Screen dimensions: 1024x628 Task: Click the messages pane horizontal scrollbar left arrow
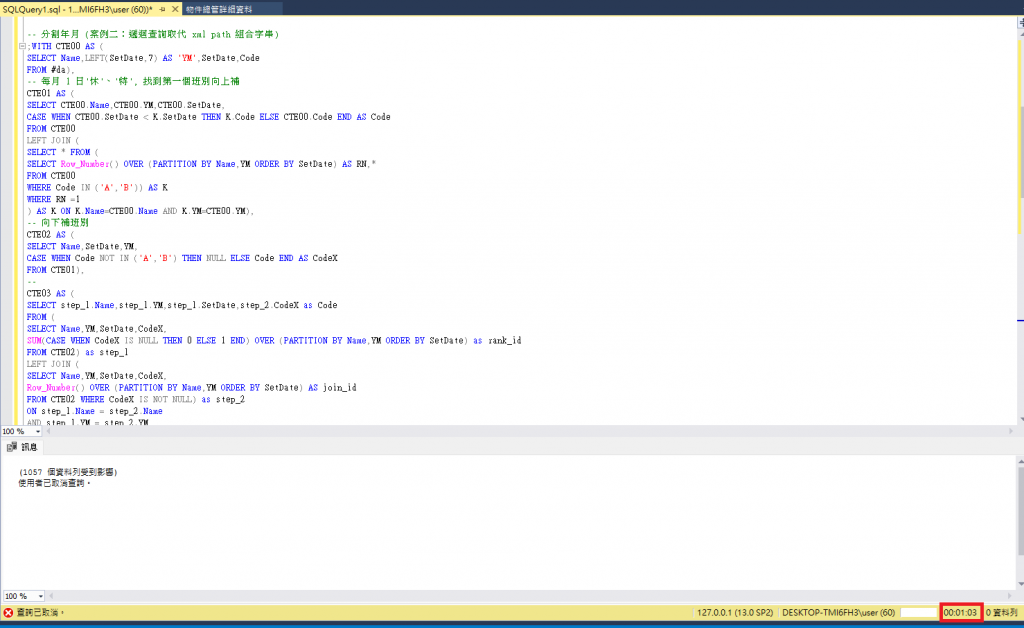click(x=52, y=596)
